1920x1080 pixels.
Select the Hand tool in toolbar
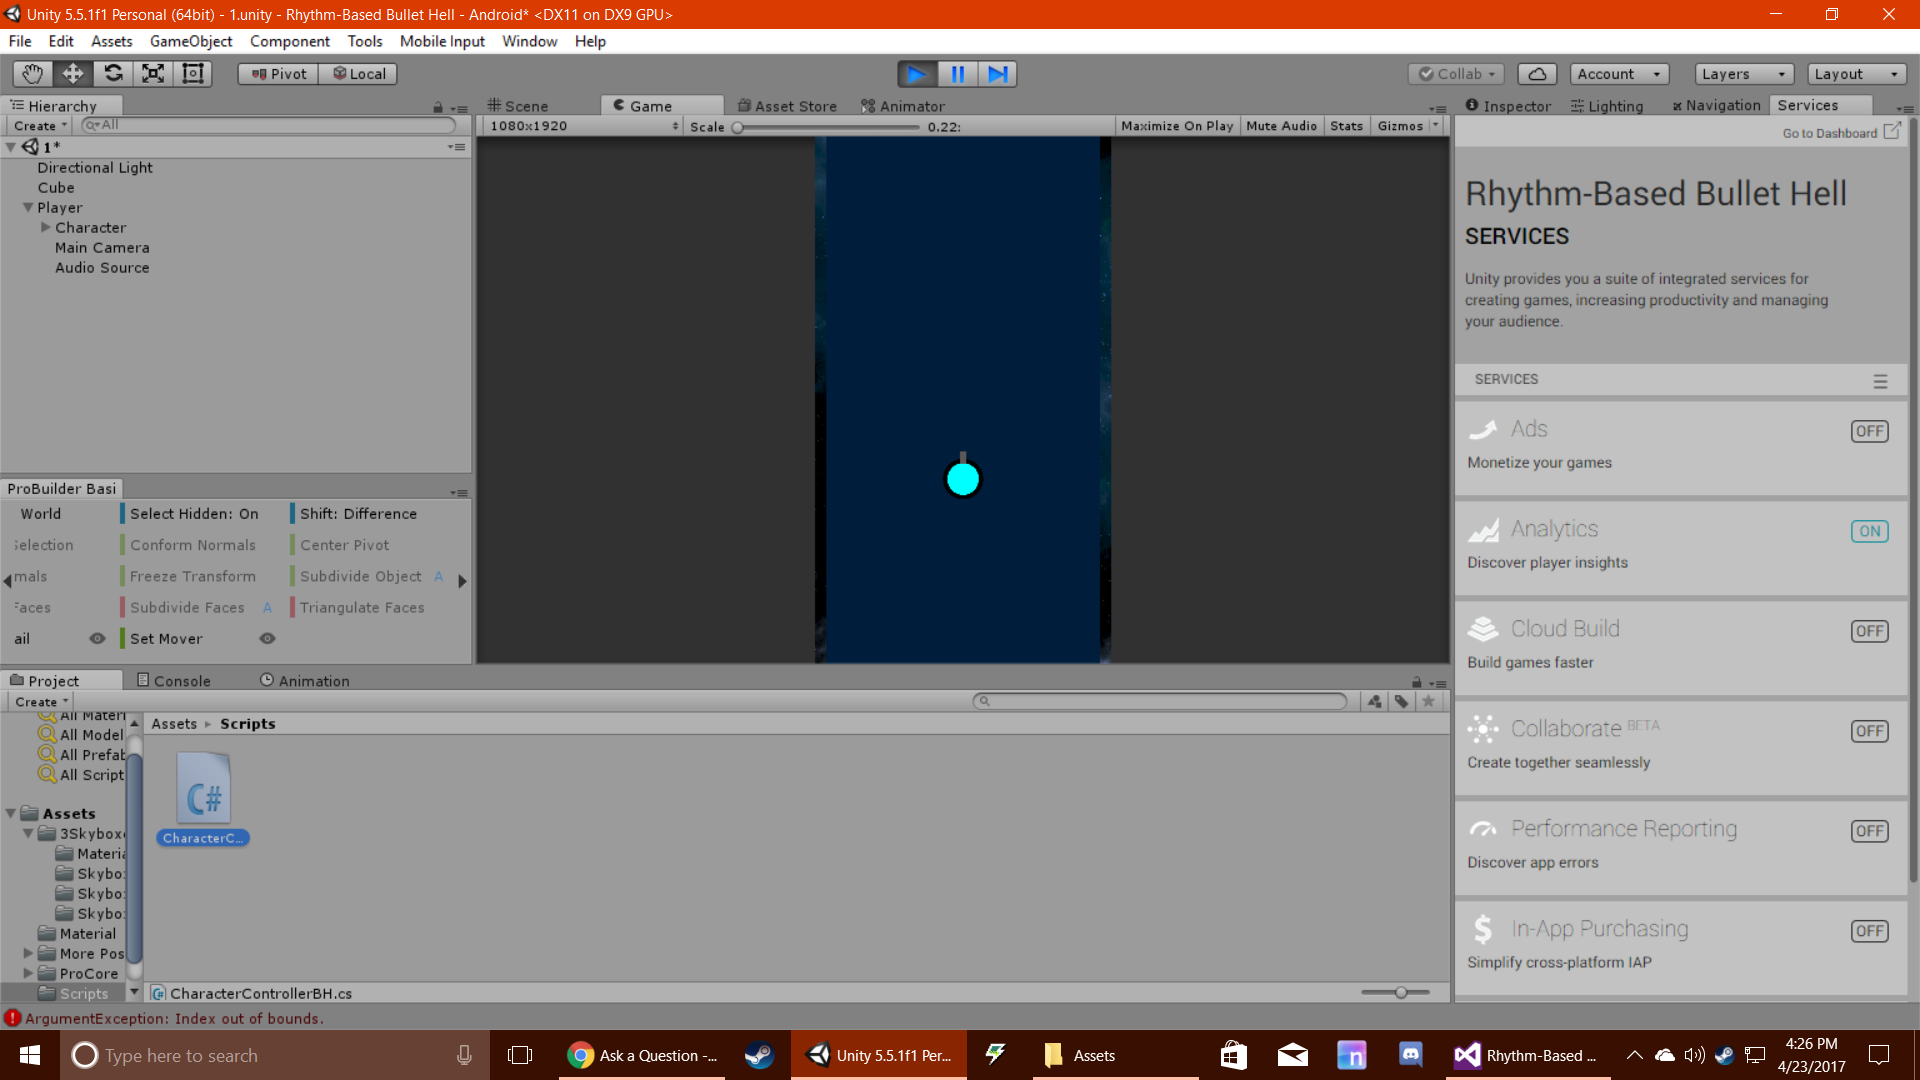(32, 74)
